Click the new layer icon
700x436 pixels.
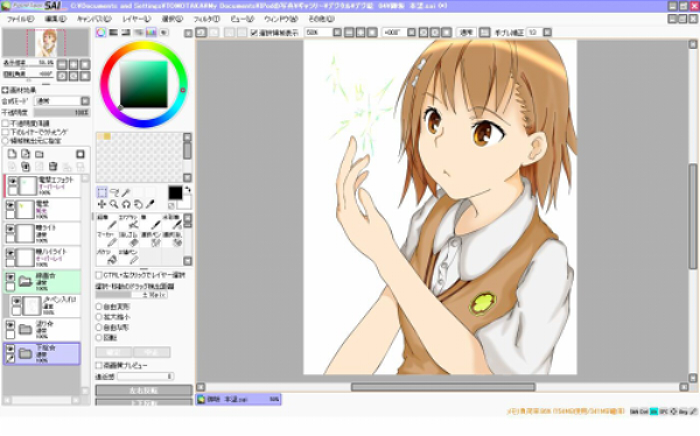click(12, 155)
